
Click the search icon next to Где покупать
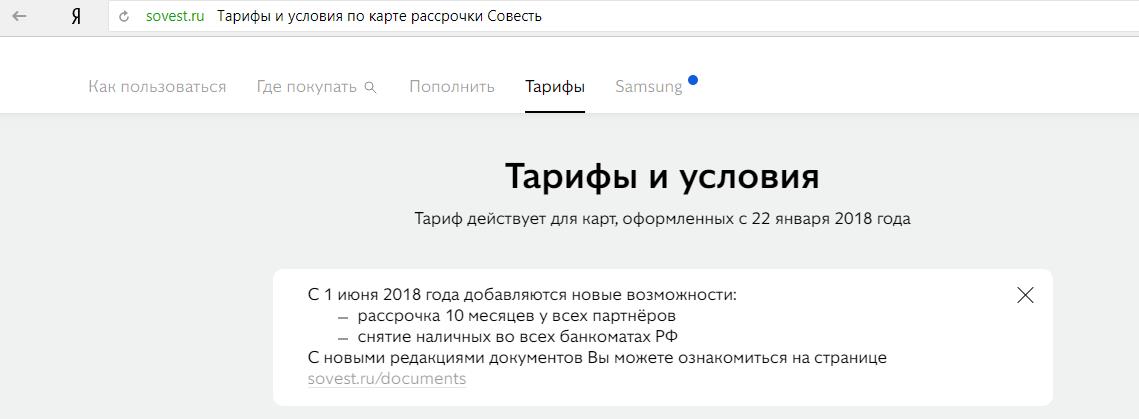[x=370, y=87]
